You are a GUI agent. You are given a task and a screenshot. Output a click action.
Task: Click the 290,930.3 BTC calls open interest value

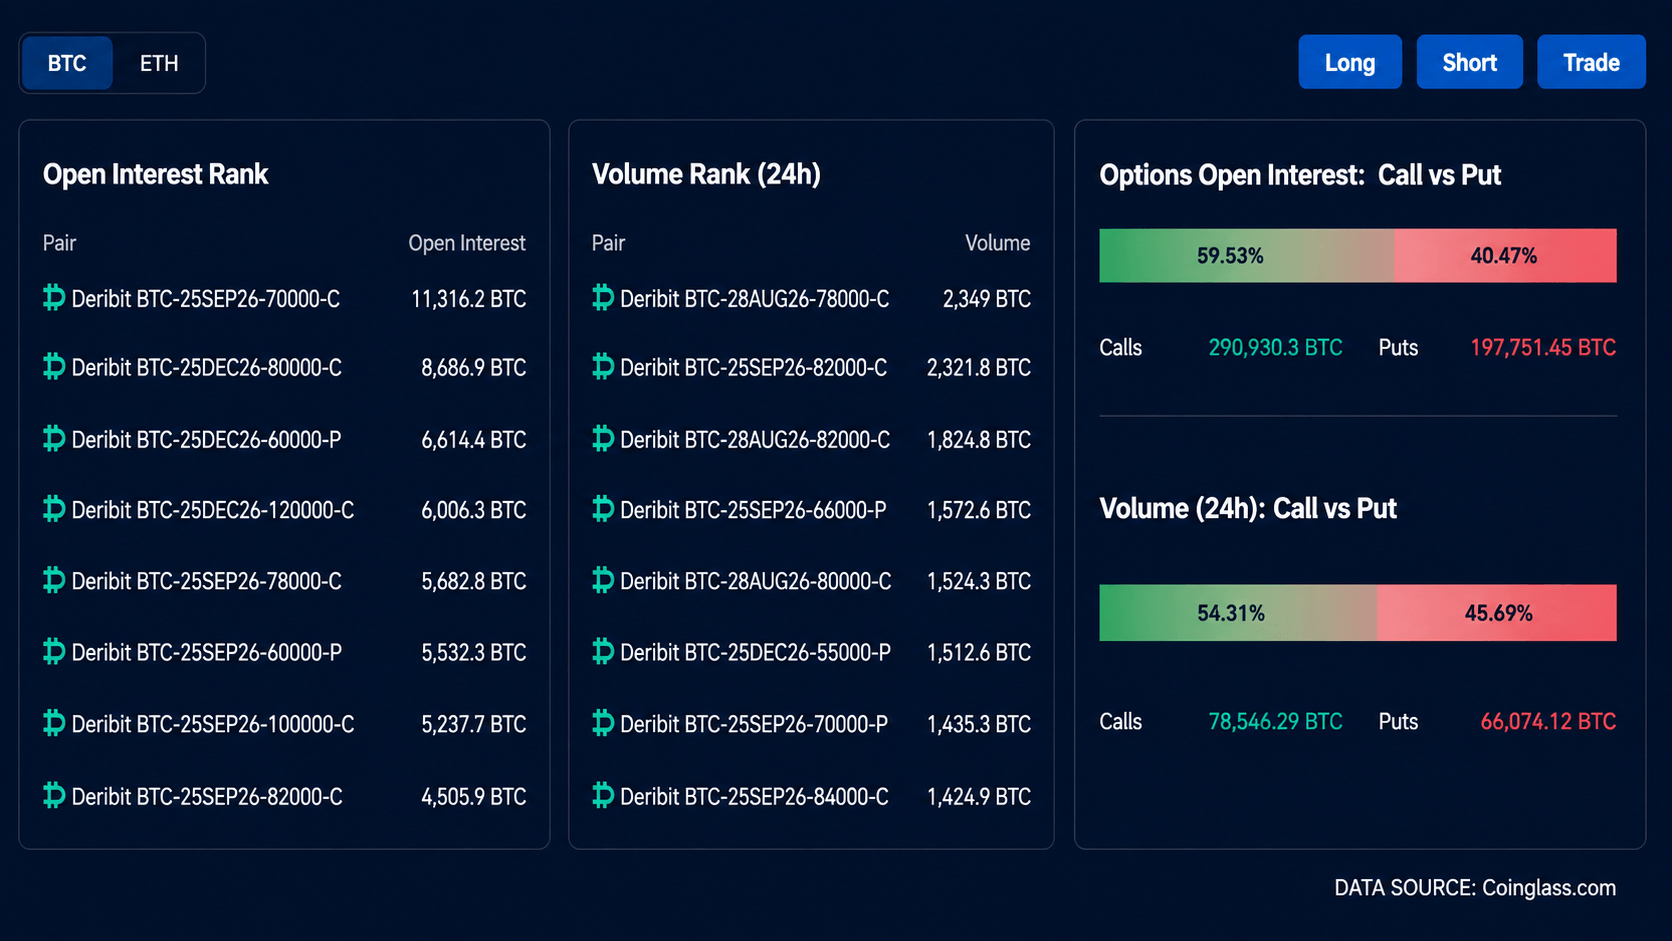(x=1275, y=348)
